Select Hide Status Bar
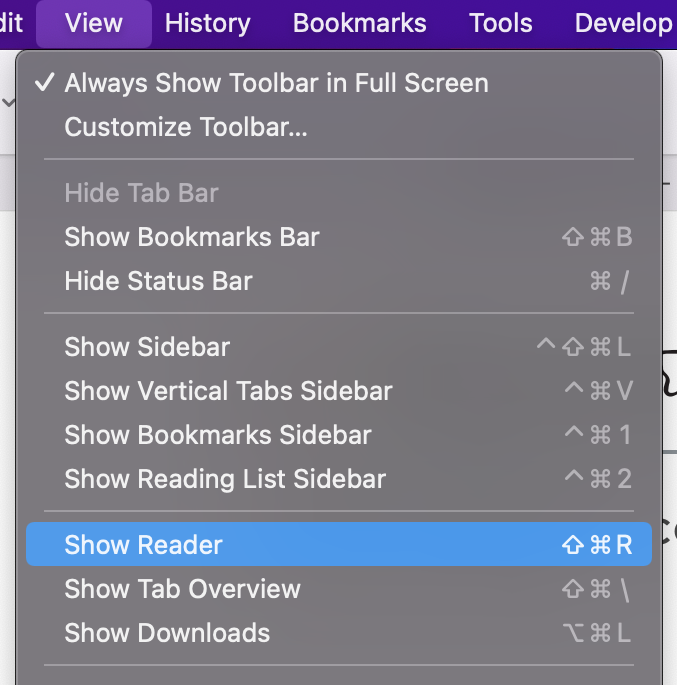The image size is (677, 685). (x=339, y=281)
